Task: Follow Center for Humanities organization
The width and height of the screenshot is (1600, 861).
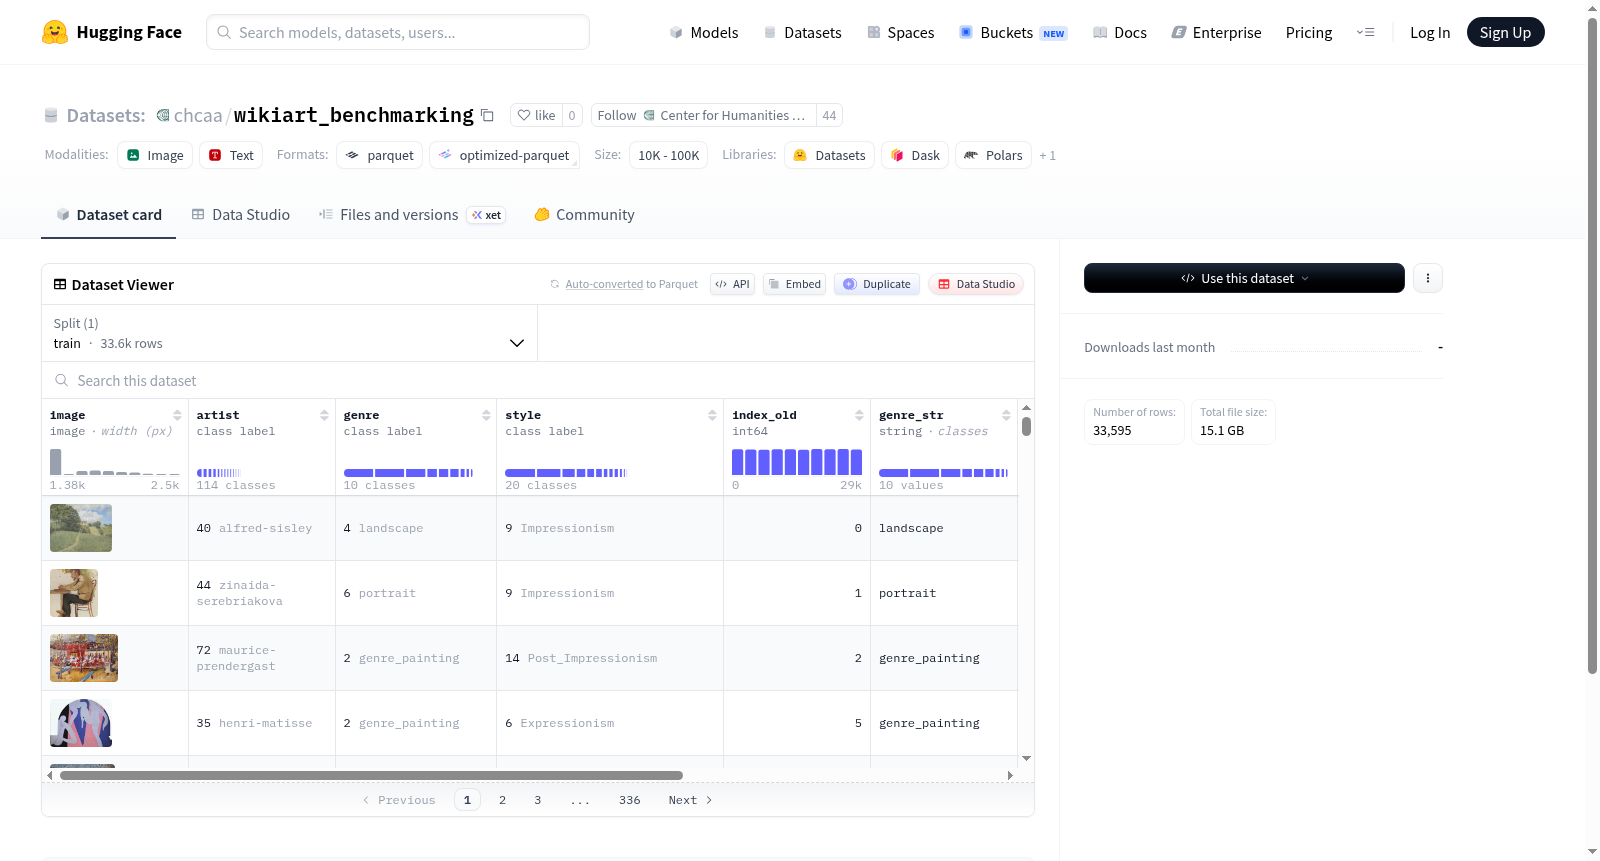Action: (703, 115)
